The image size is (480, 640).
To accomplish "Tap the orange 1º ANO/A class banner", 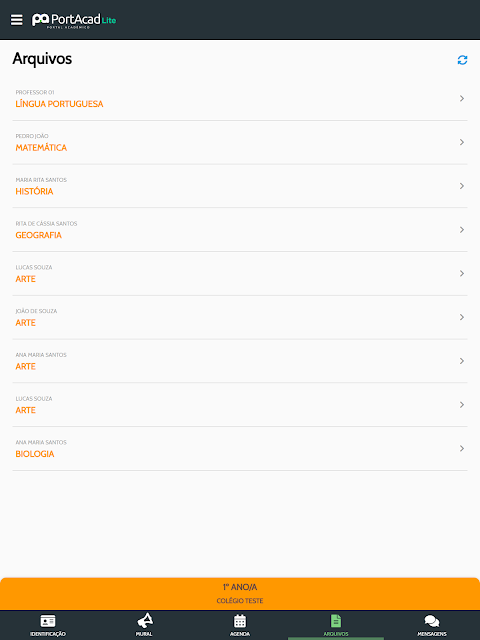I will (x=240, y=594).
